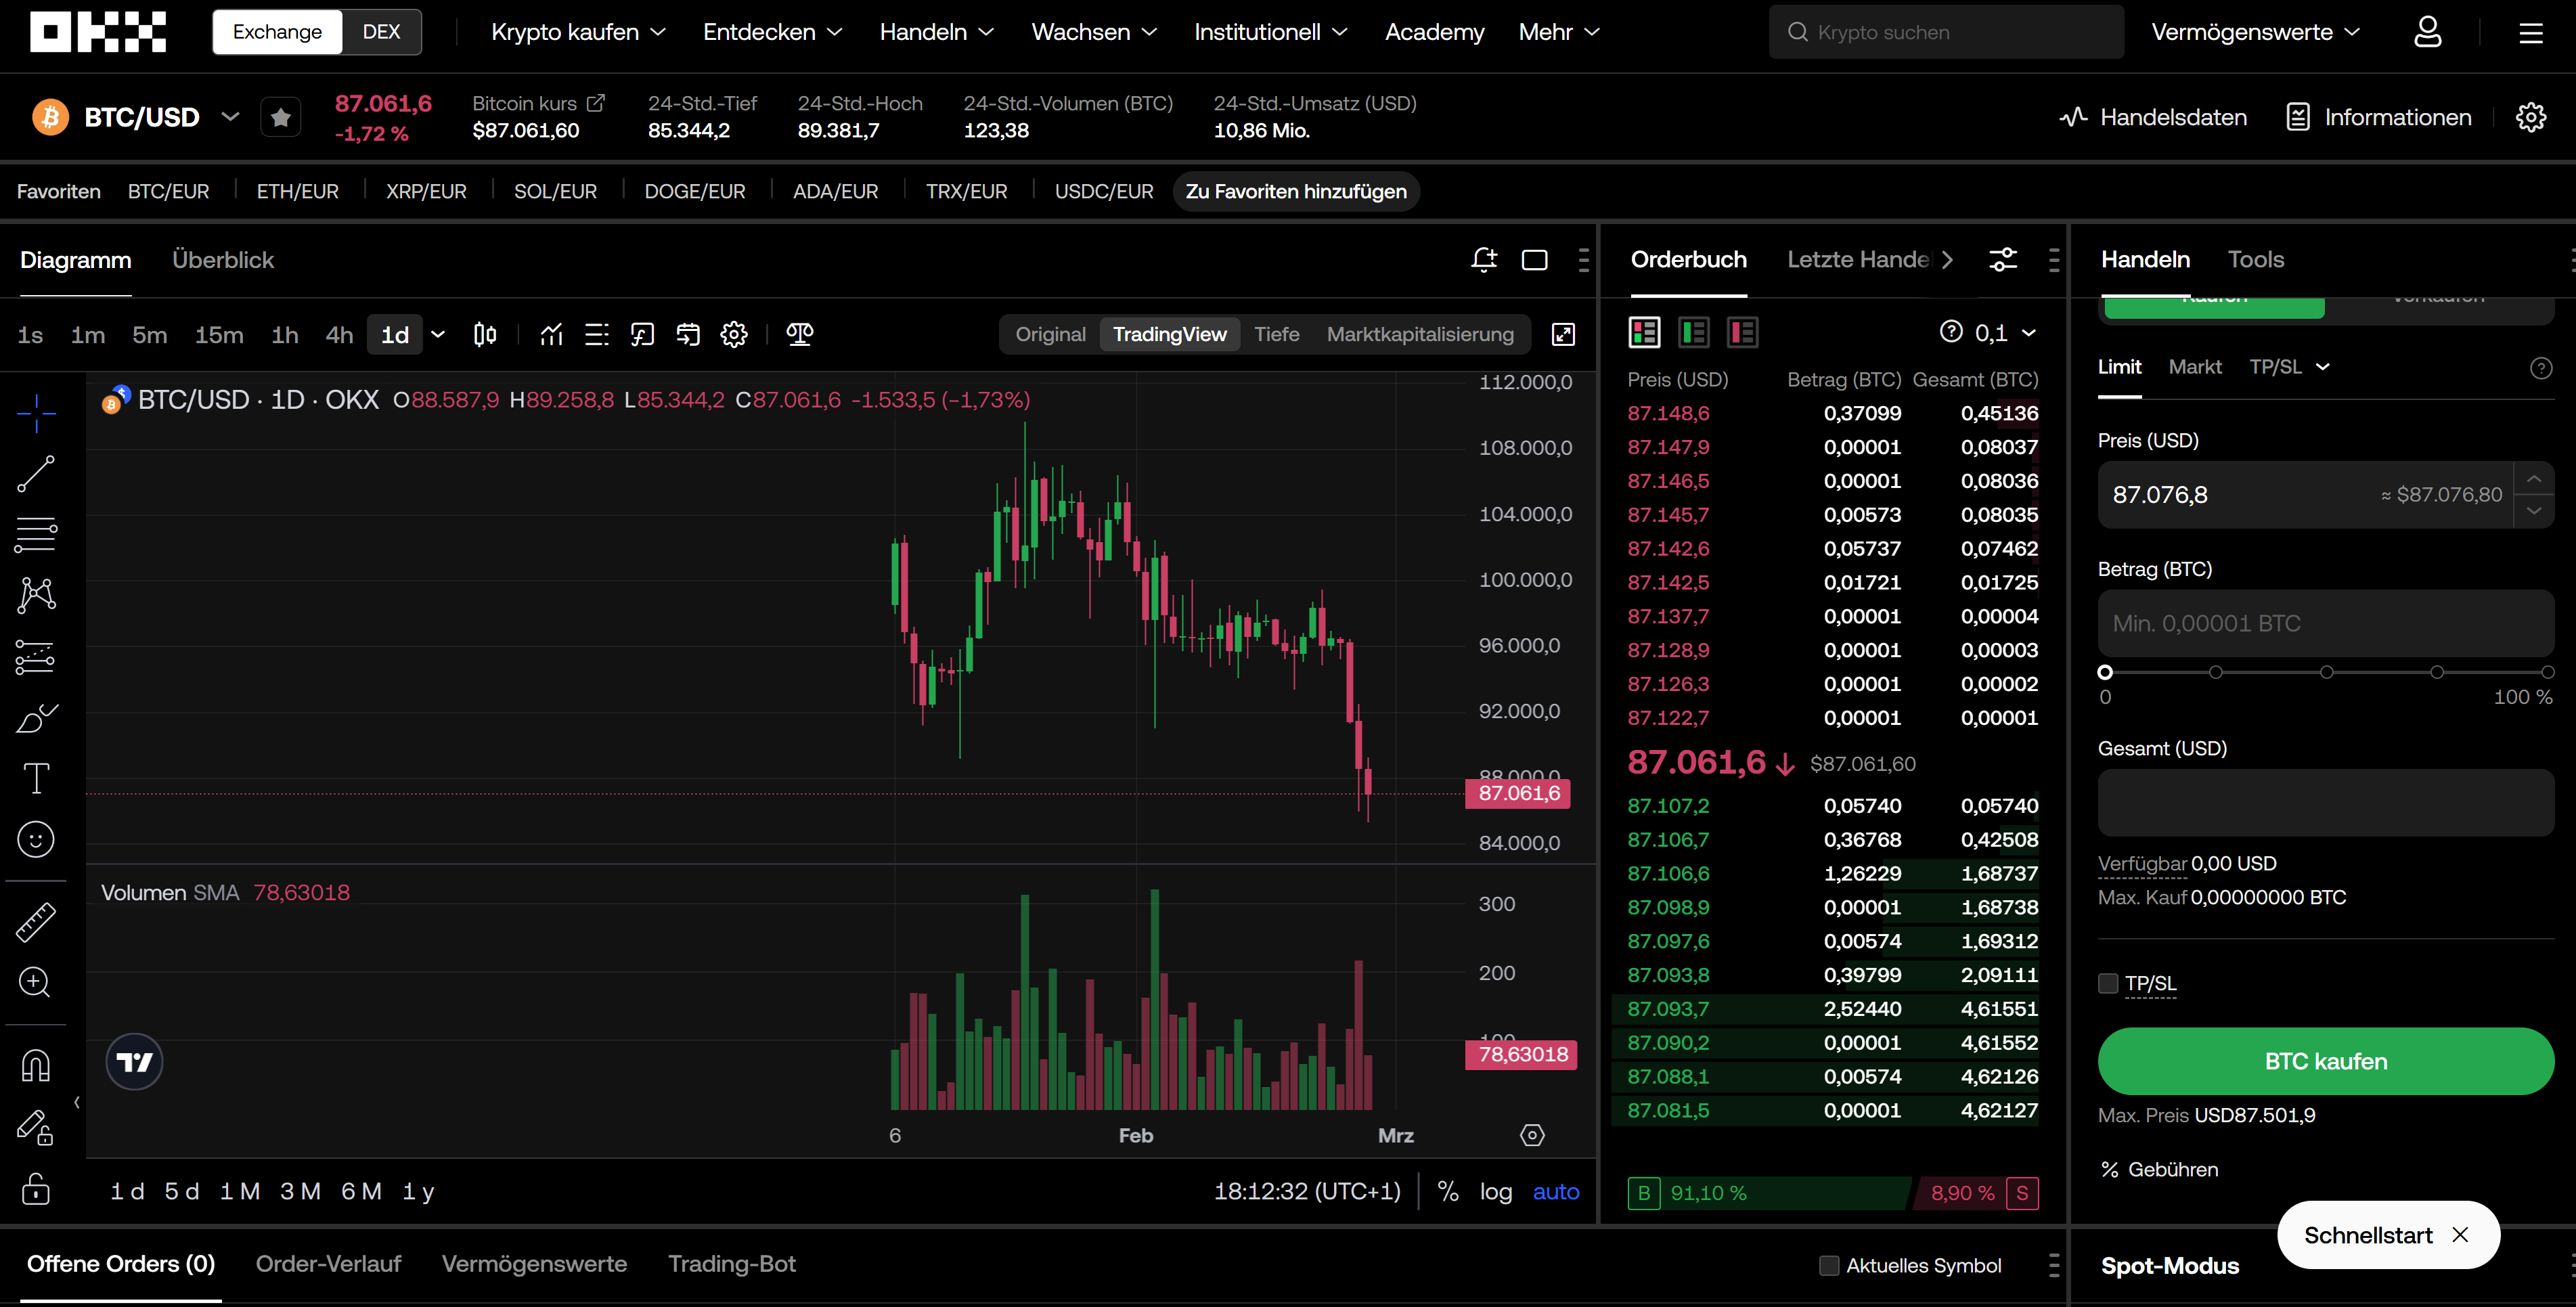Expand chart to fullscreen
The height and width of the screenshot is (1307, 2576).
pos(1563,335)
